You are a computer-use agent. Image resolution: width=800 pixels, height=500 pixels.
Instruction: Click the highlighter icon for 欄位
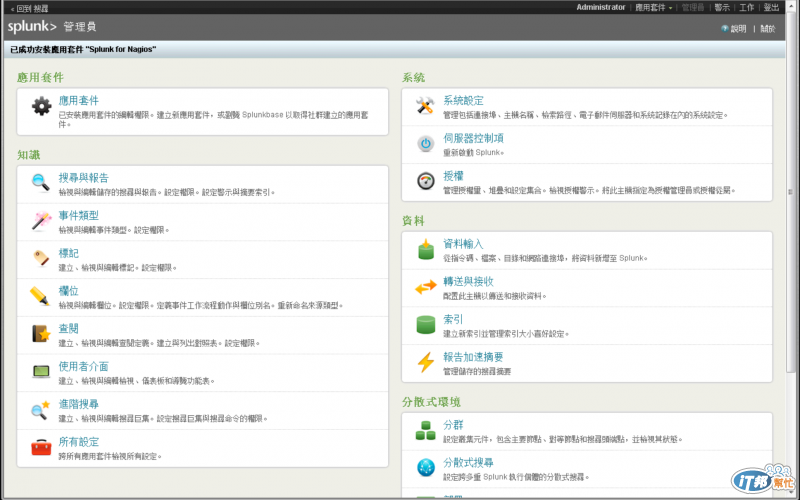point(40,296)
